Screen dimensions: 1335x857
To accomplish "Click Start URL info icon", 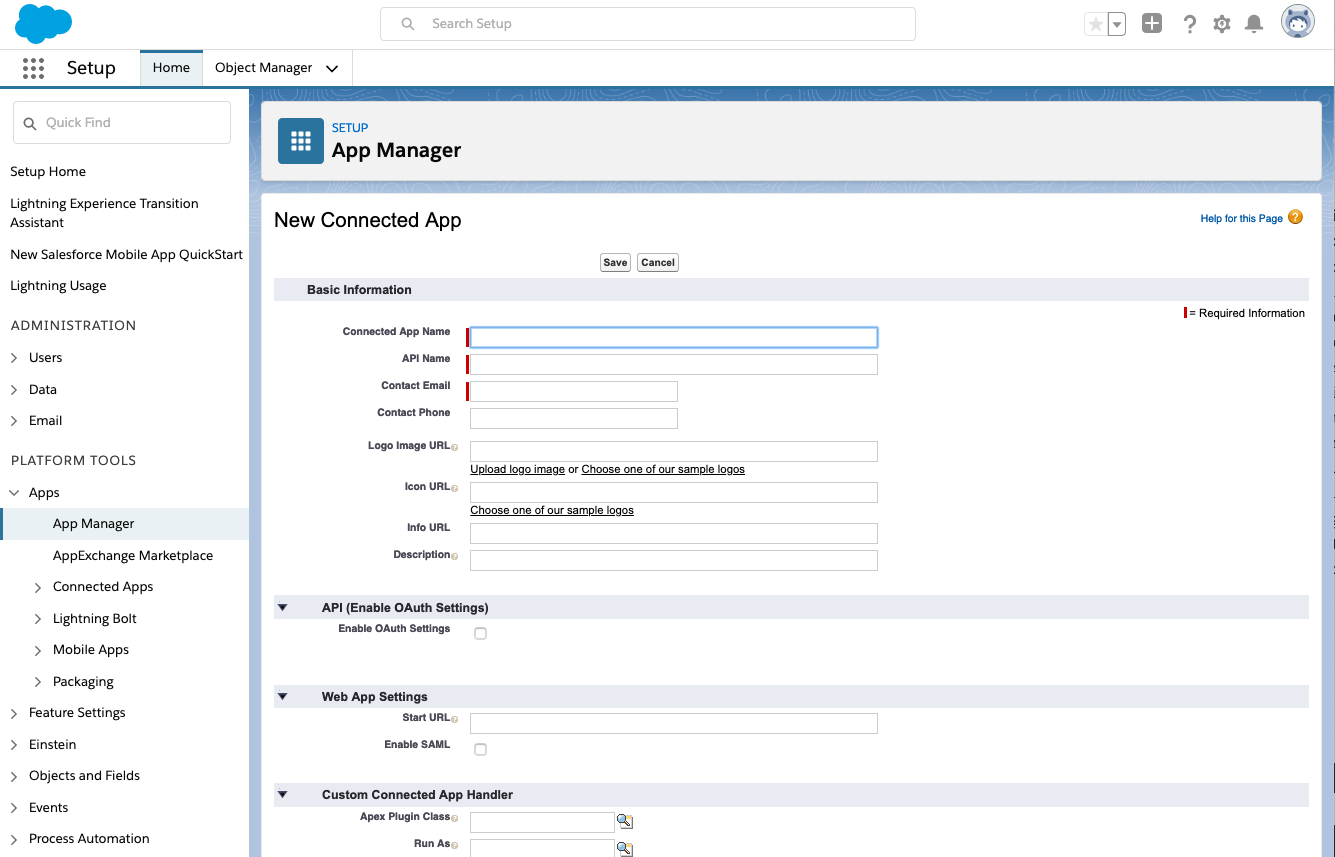I will (455, 719).
